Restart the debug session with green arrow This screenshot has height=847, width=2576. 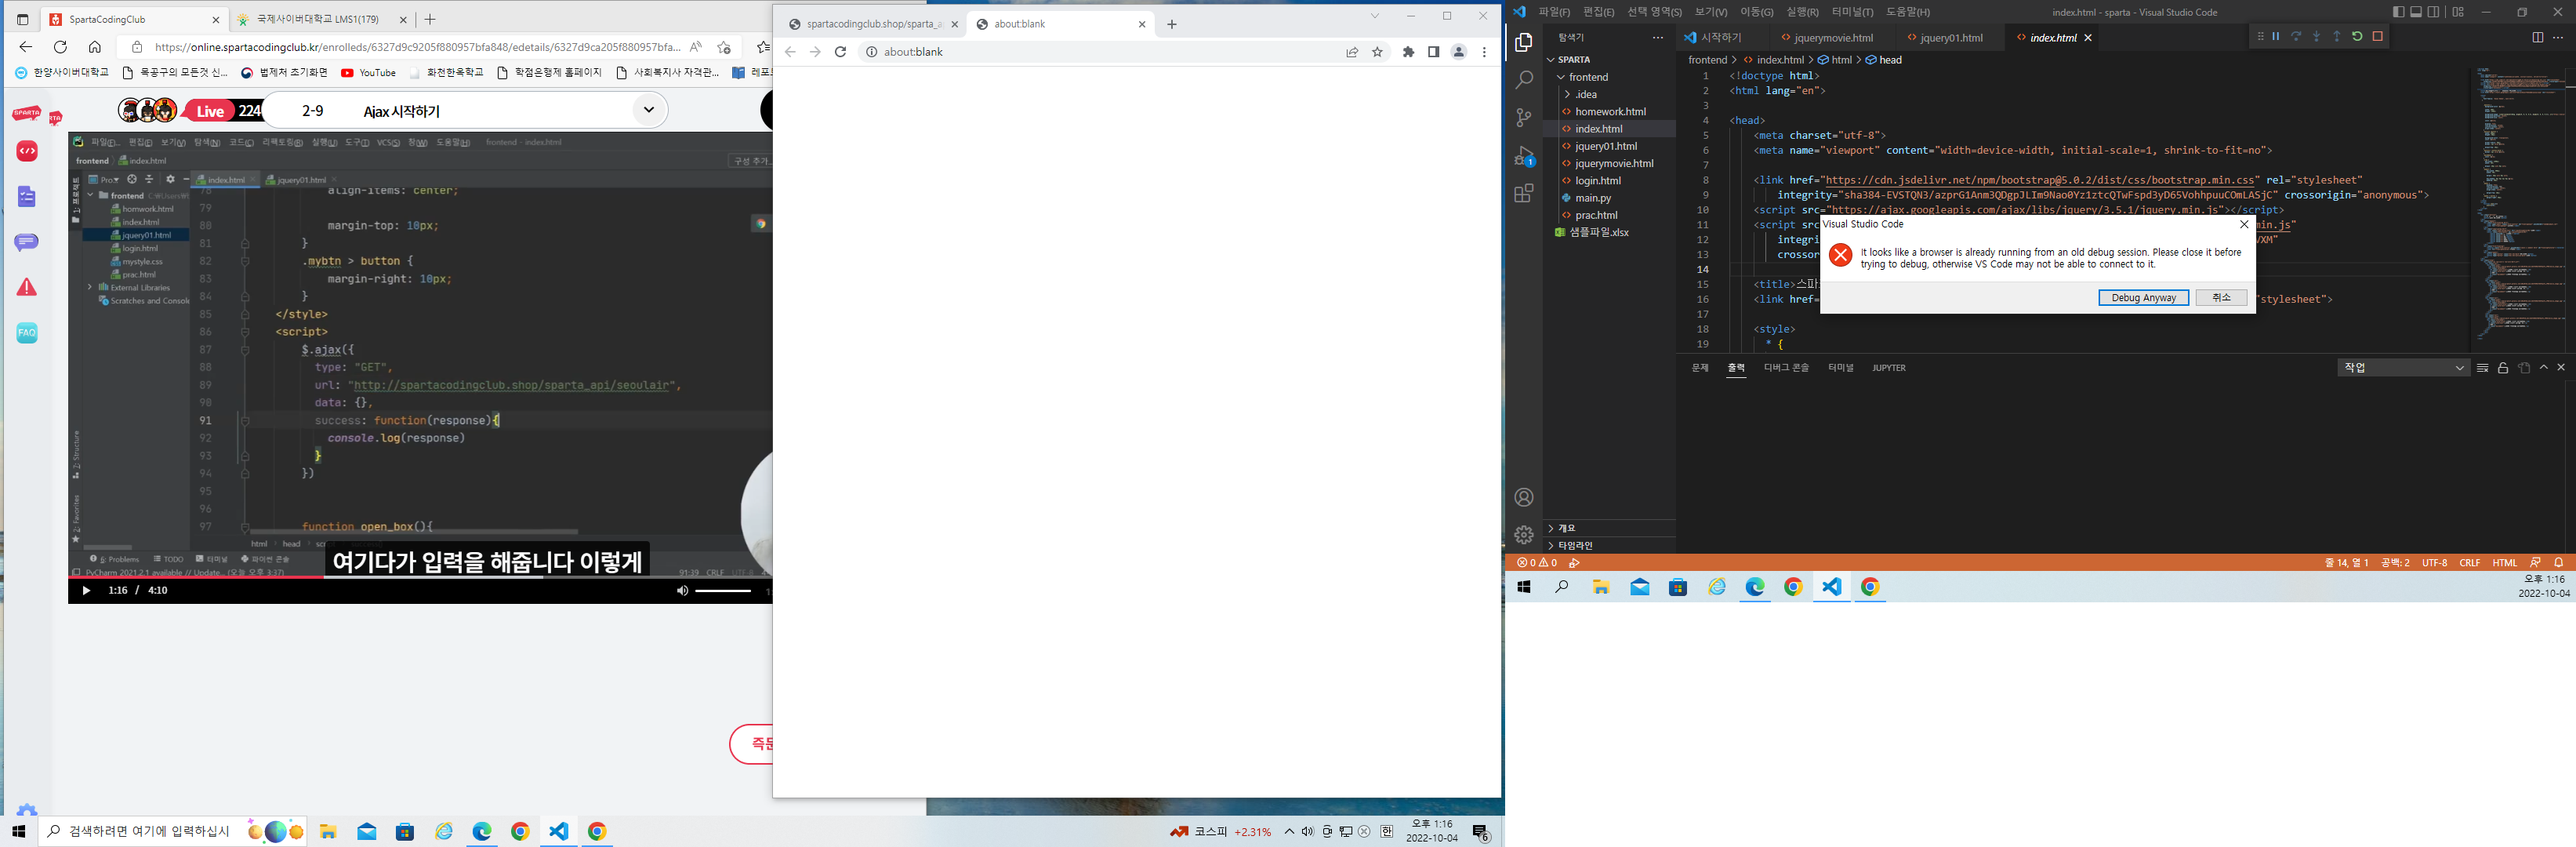[2357, 36]
